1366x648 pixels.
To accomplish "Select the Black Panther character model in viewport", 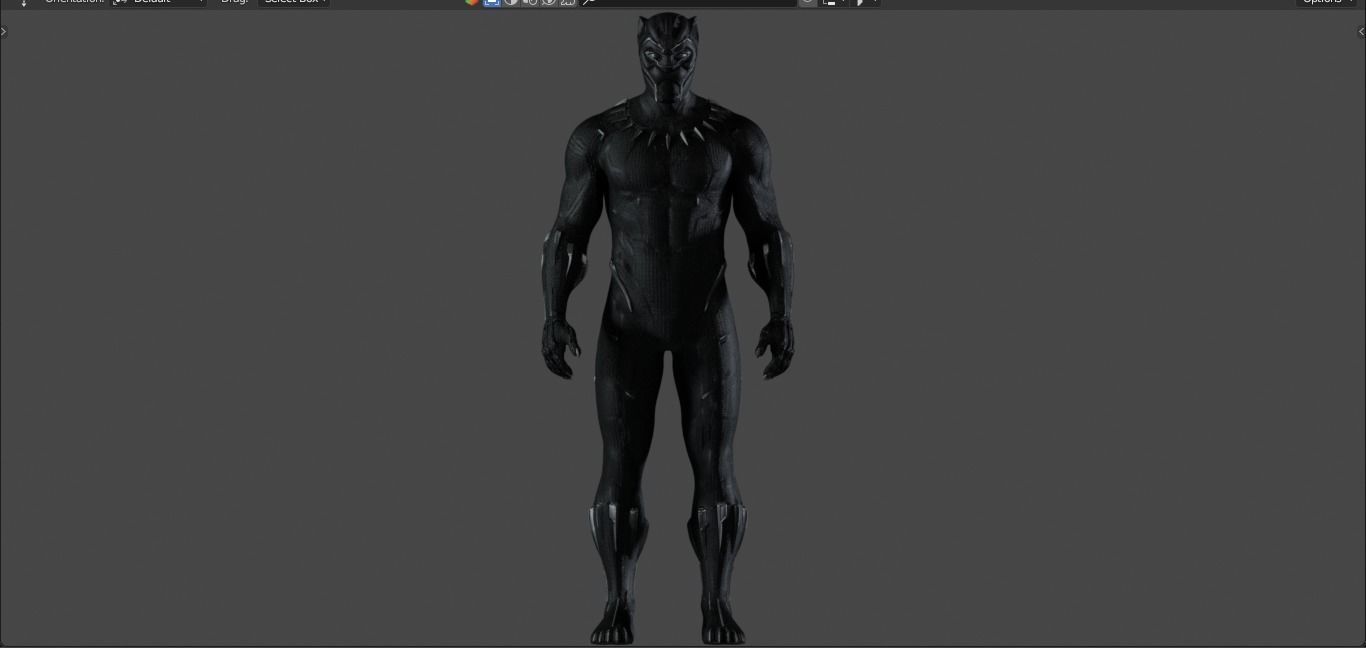I will point(668,330).
